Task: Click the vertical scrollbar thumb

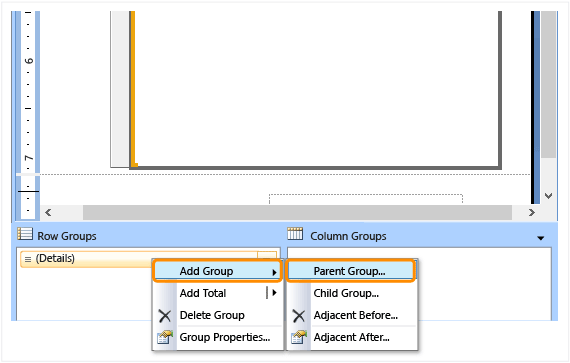Action: [549, 84]
